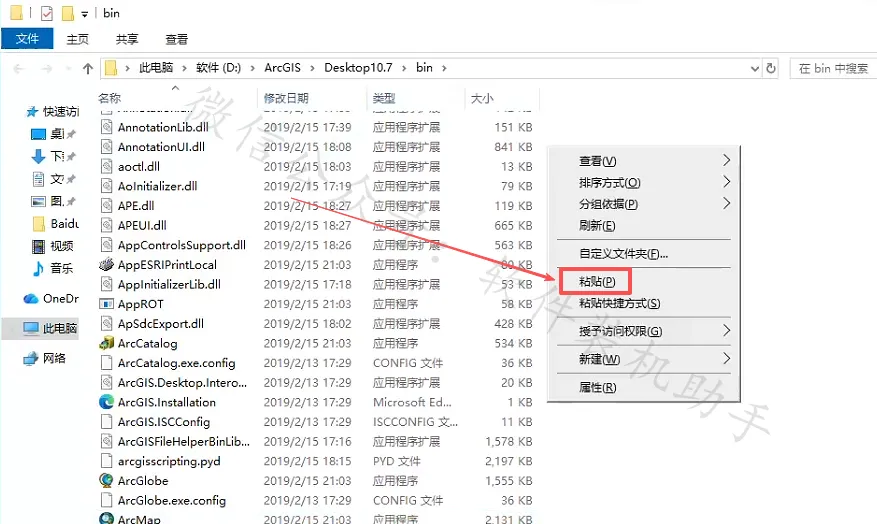This screenshot has width=877, height=524.
Task: Select aoctl.dll file
Action: pyautogui.click(x=139, y=166)
